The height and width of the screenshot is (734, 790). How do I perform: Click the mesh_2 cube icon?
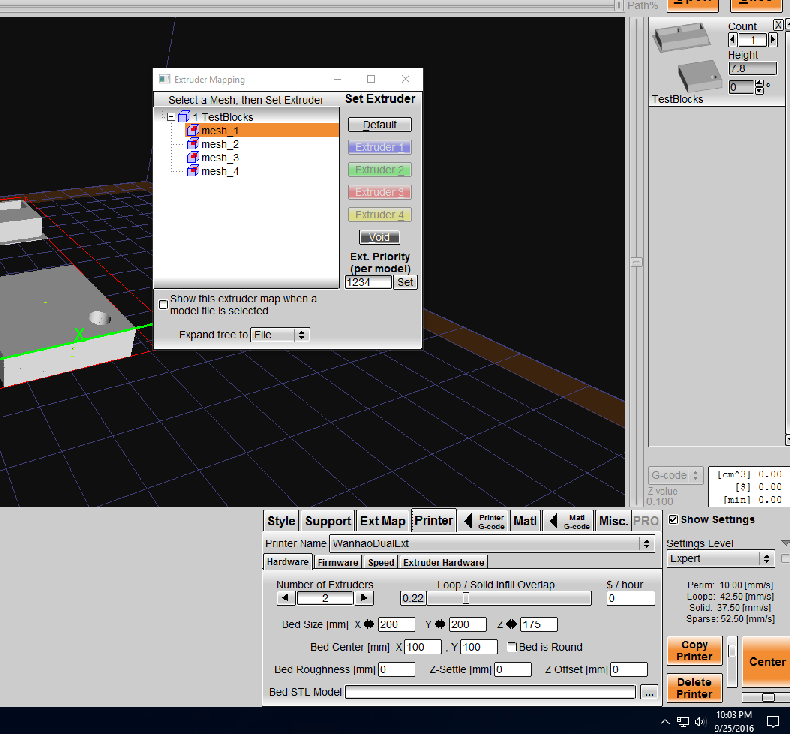coord(192,144)
